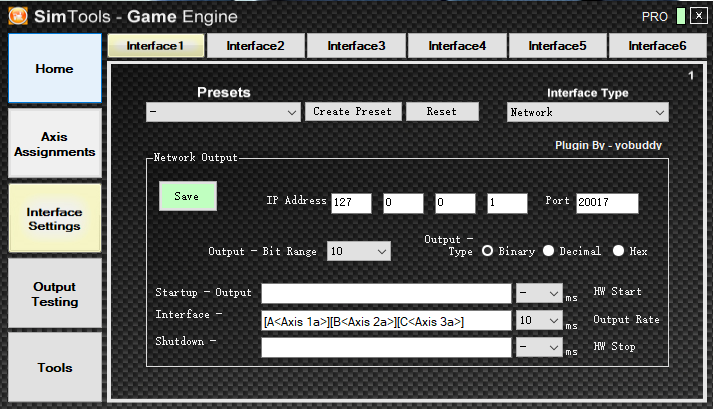This screenshot has width=713, height=409.
Task: Open the HW Start ms dropdown
Action: pos(539,293)
